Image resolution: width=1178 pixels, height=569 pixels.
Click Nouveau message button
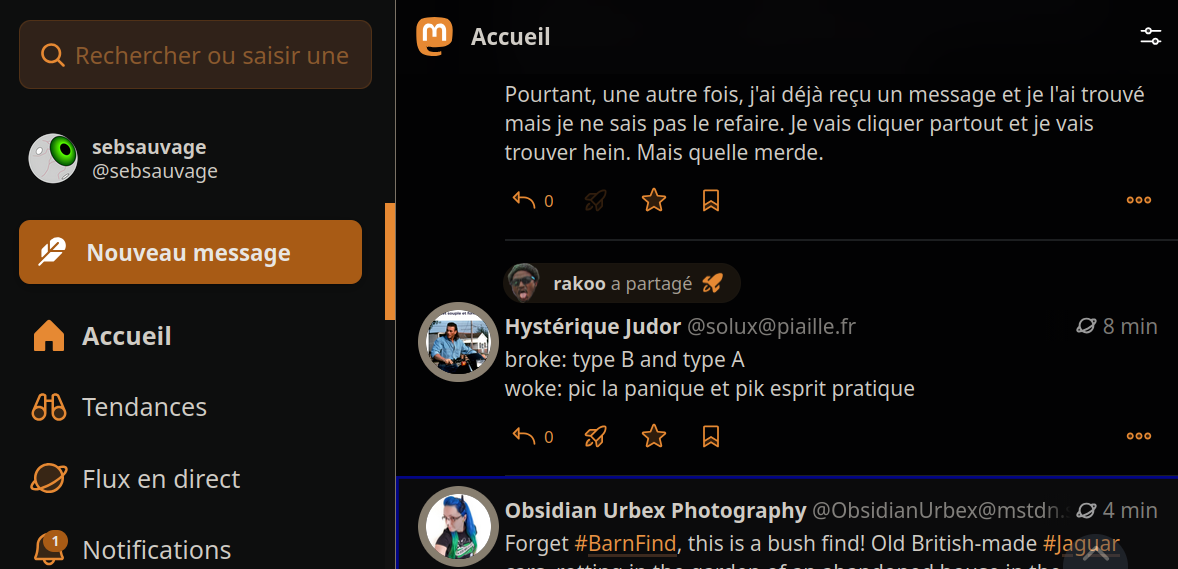point(190,252)
